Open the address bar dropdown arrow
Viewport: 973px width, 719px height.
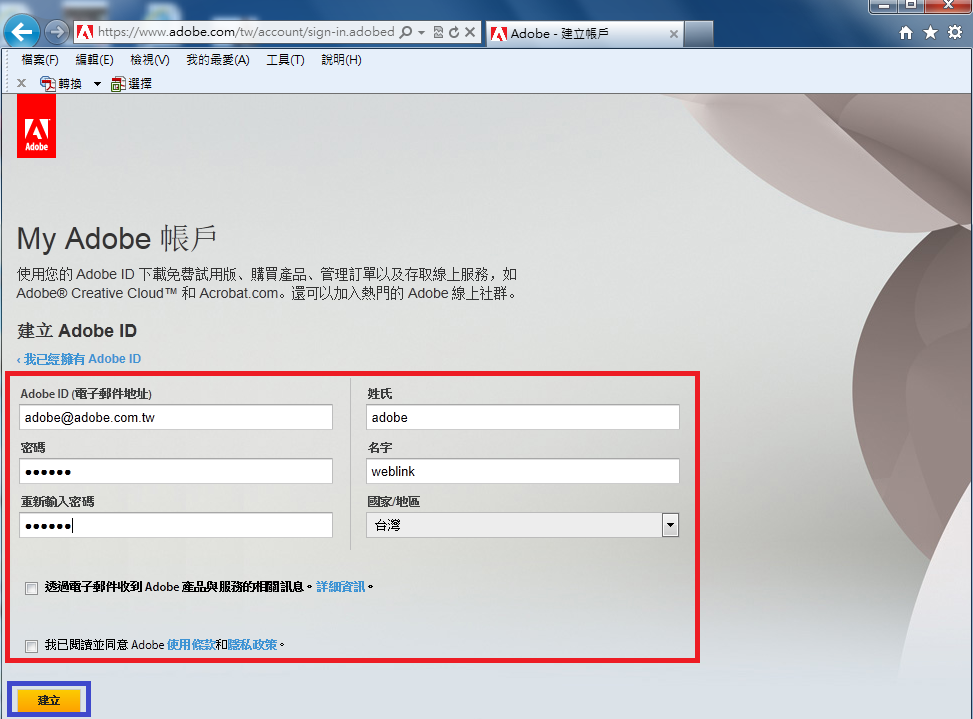[x=421, y=32]
